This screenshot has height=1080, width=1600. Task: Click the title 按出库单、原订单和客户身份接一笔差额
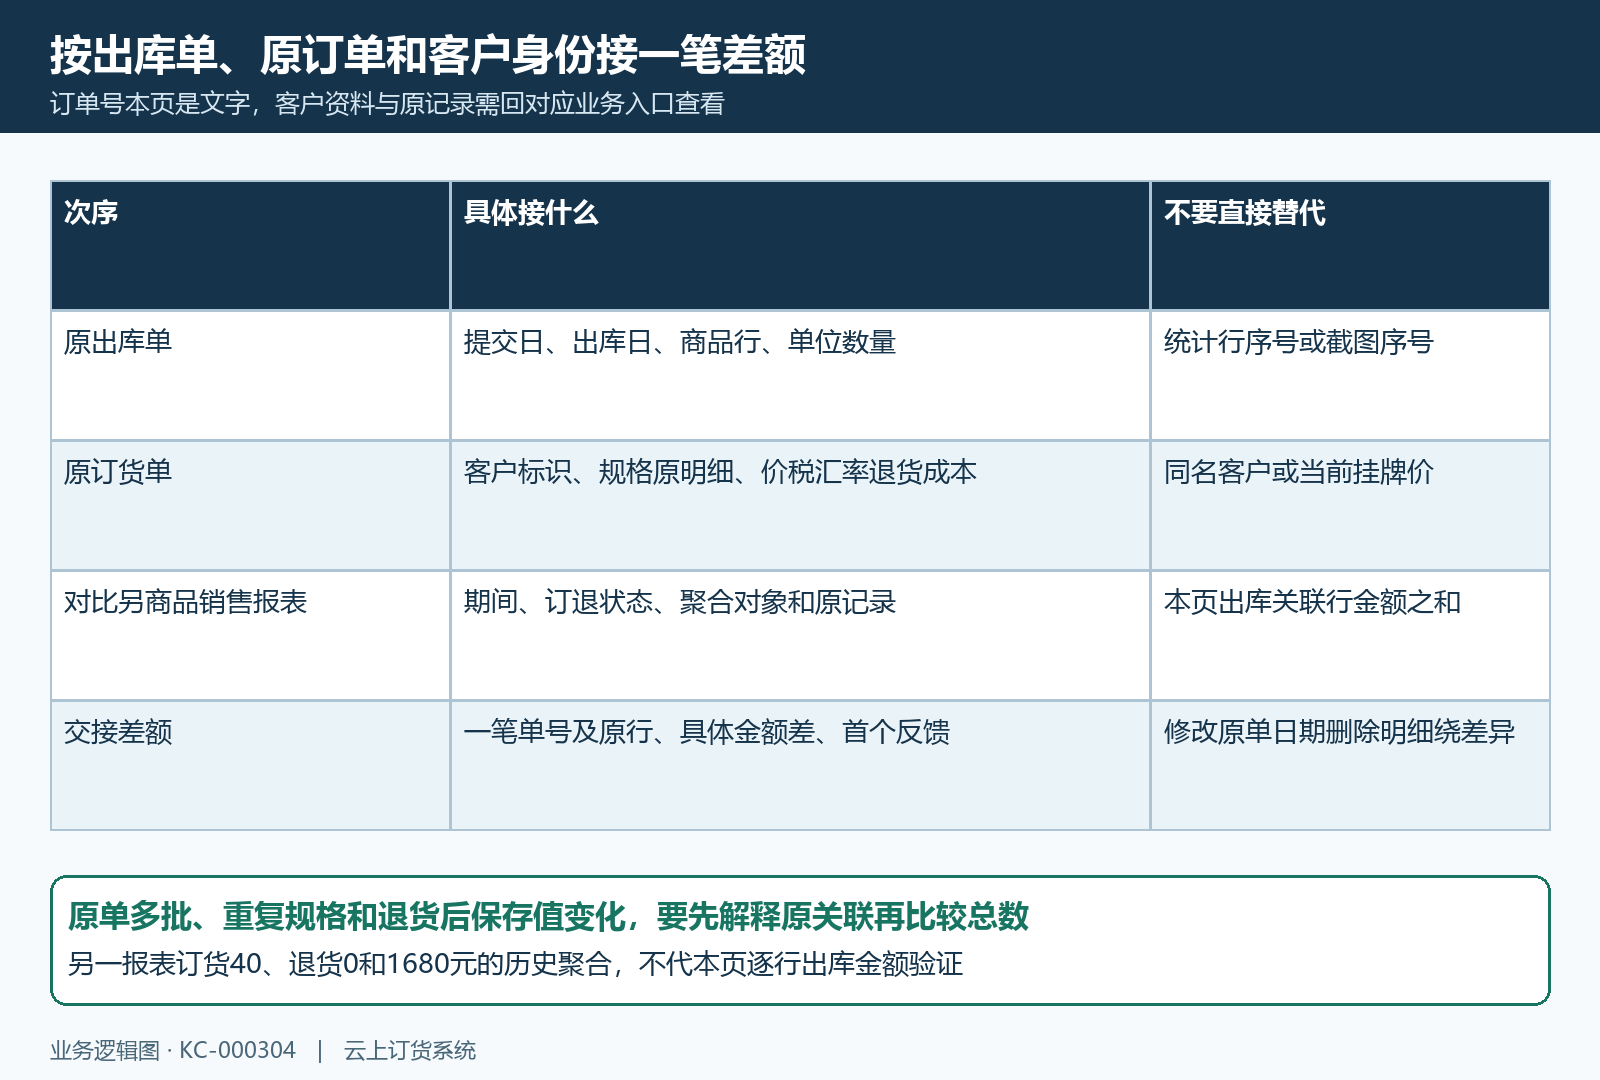[428, 55]
